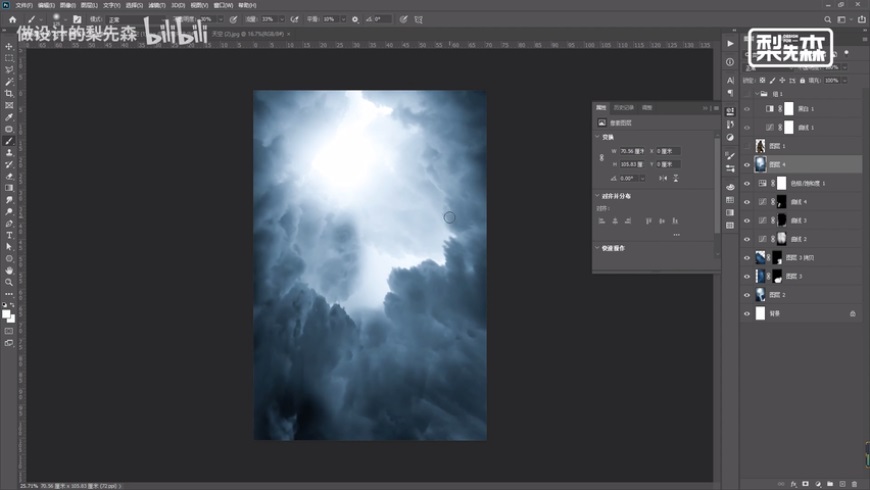Click the align left edges button
This screenshot has width=870, height=490.
tap(602, 221)
